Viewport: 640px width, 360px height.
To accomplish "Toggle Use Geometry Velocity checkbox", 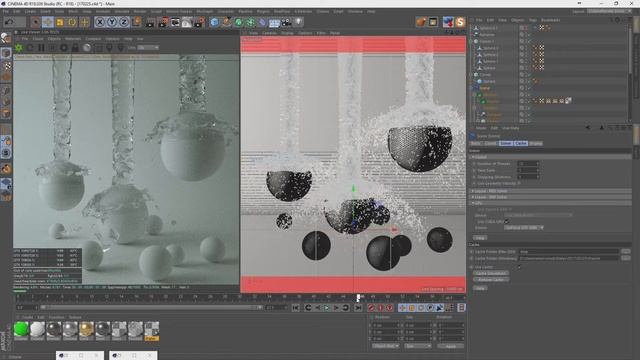I will point(519,184).
